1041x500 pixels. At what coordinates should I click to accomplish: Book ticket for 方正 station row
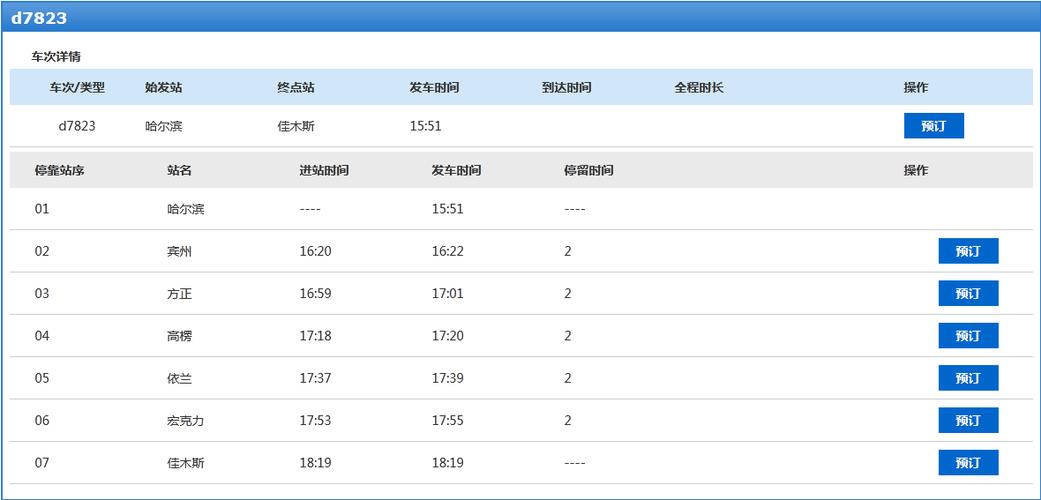pos(968,293)
